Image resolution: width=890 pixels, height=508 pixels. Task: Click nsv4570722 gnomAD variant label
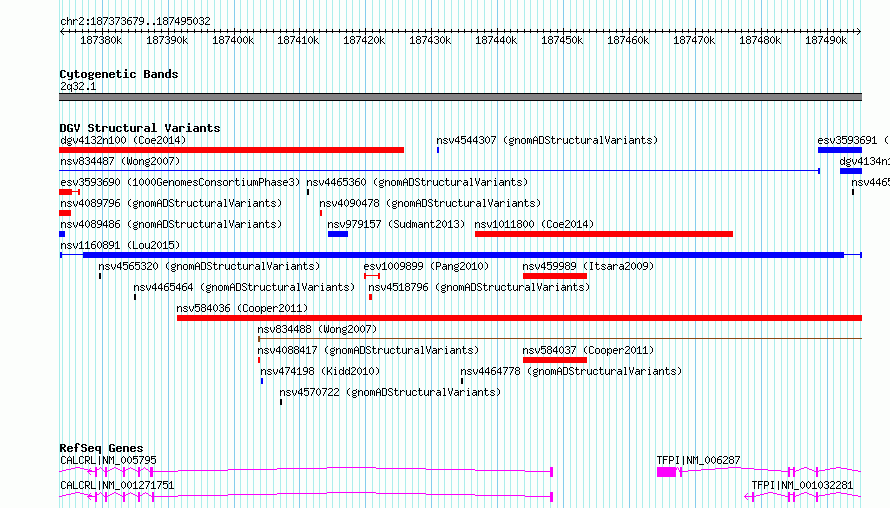(390, 392)
